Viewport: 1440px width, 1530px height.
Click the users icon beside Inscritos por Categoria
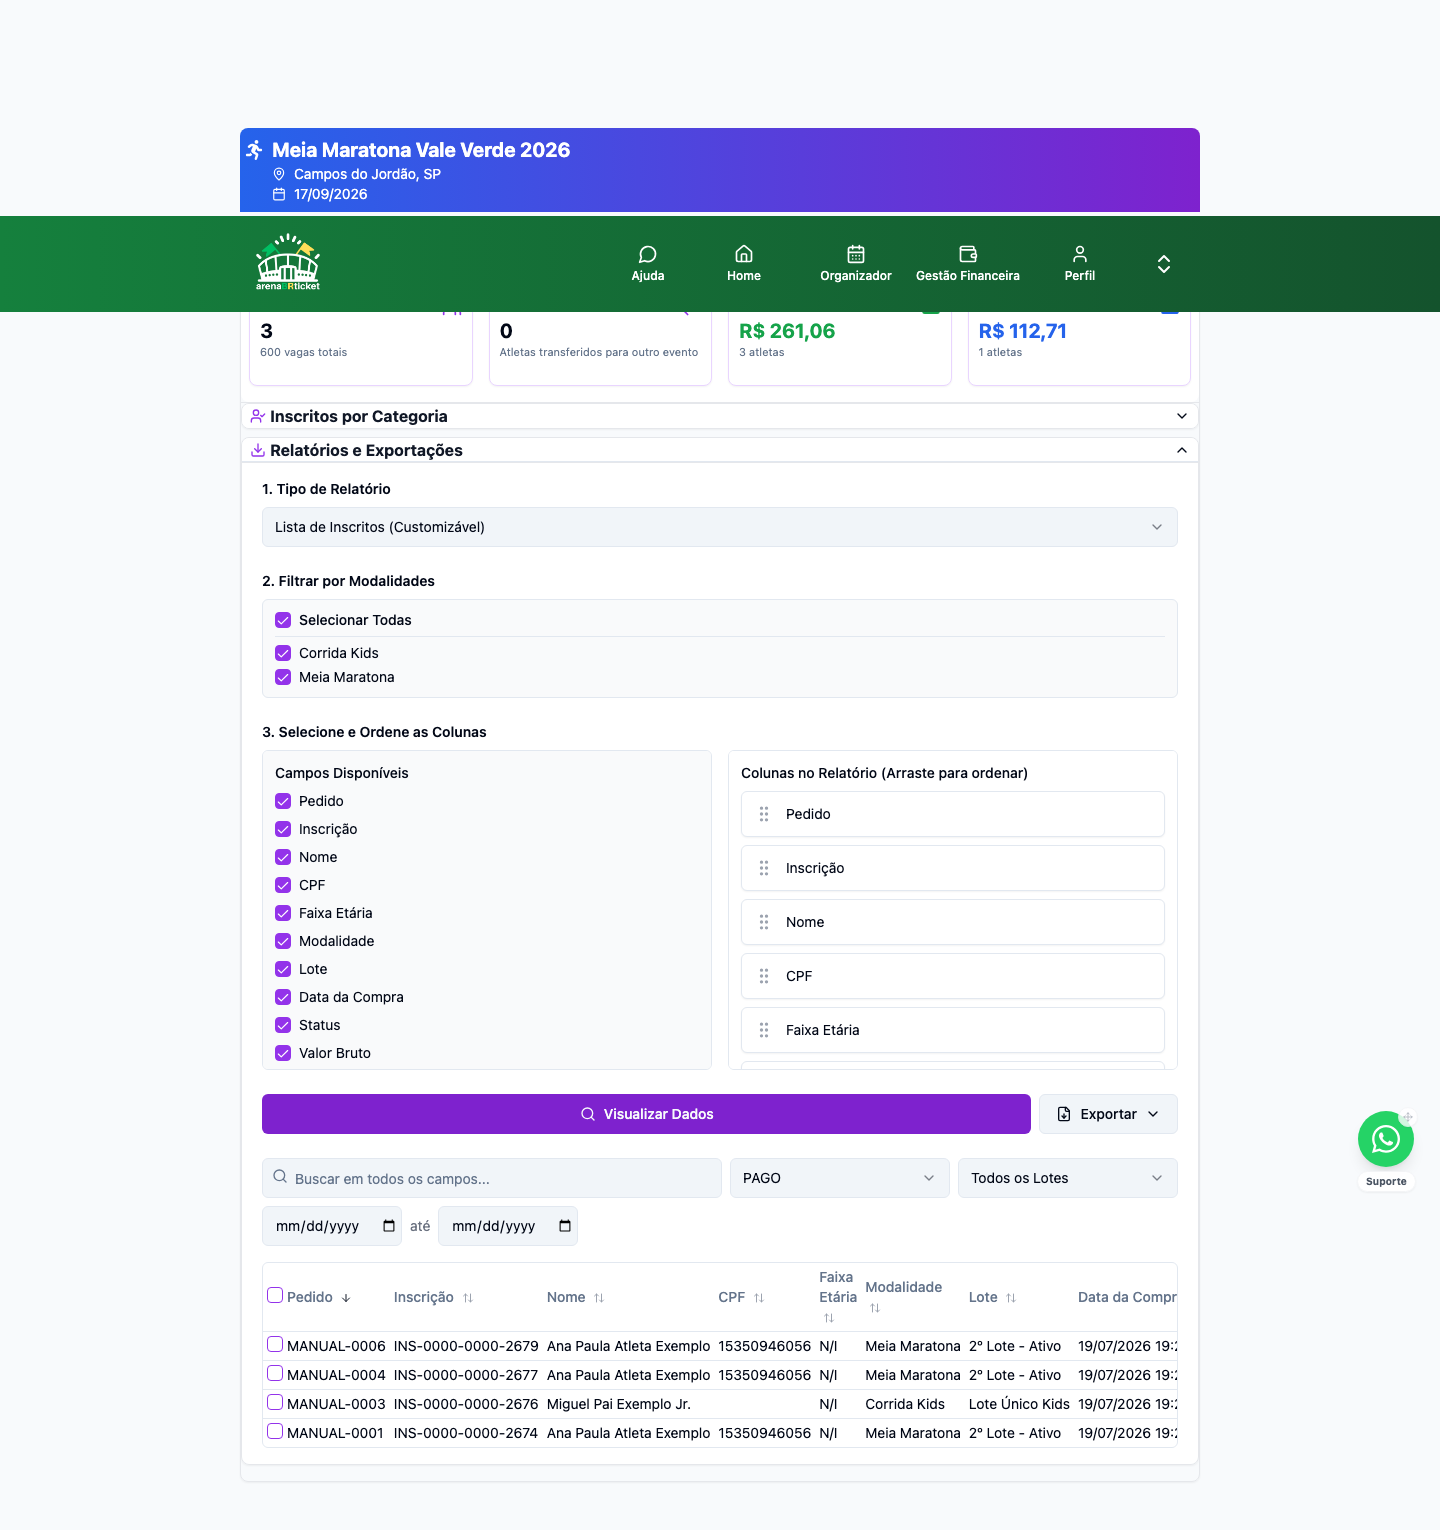(x=258, y=416)
